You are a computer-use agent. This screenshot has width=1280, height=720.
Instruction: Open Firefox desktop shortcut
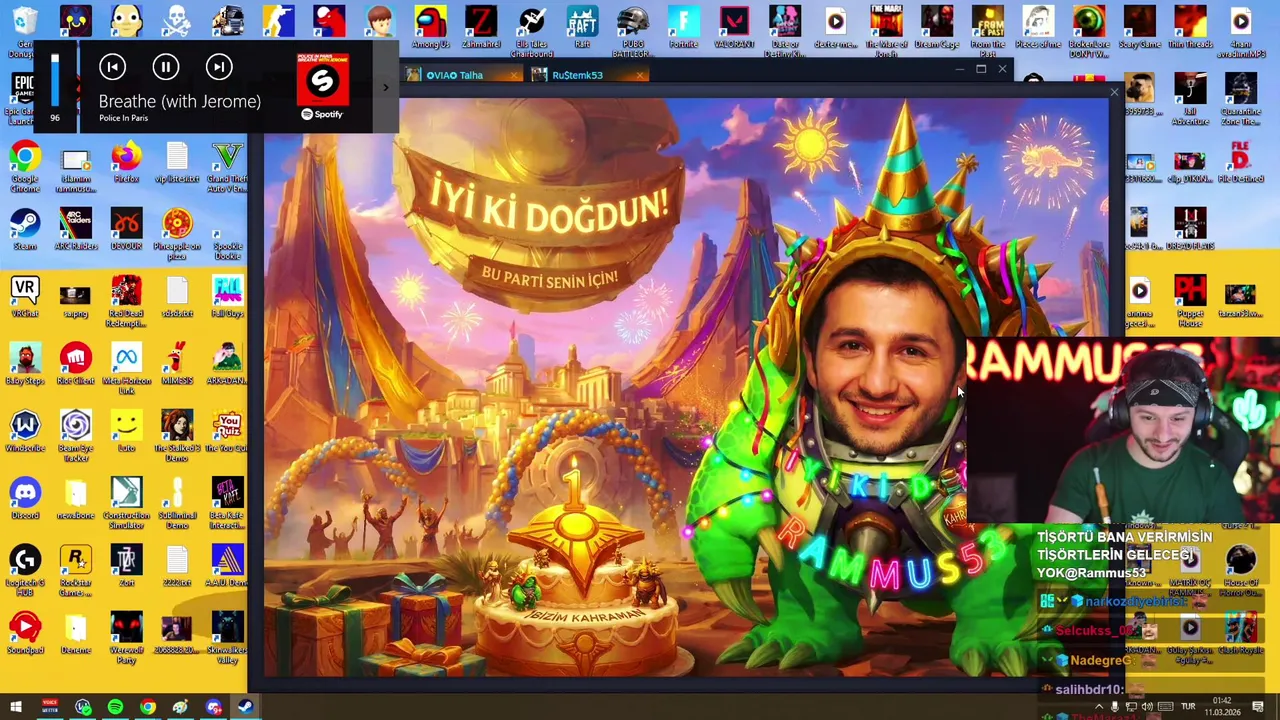click(126, 163)
